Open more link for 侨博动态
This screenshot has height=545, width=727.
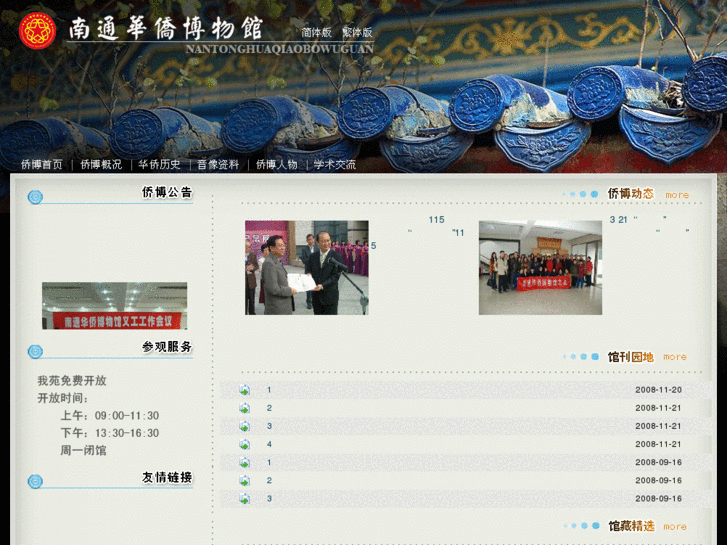coord(677,195)
